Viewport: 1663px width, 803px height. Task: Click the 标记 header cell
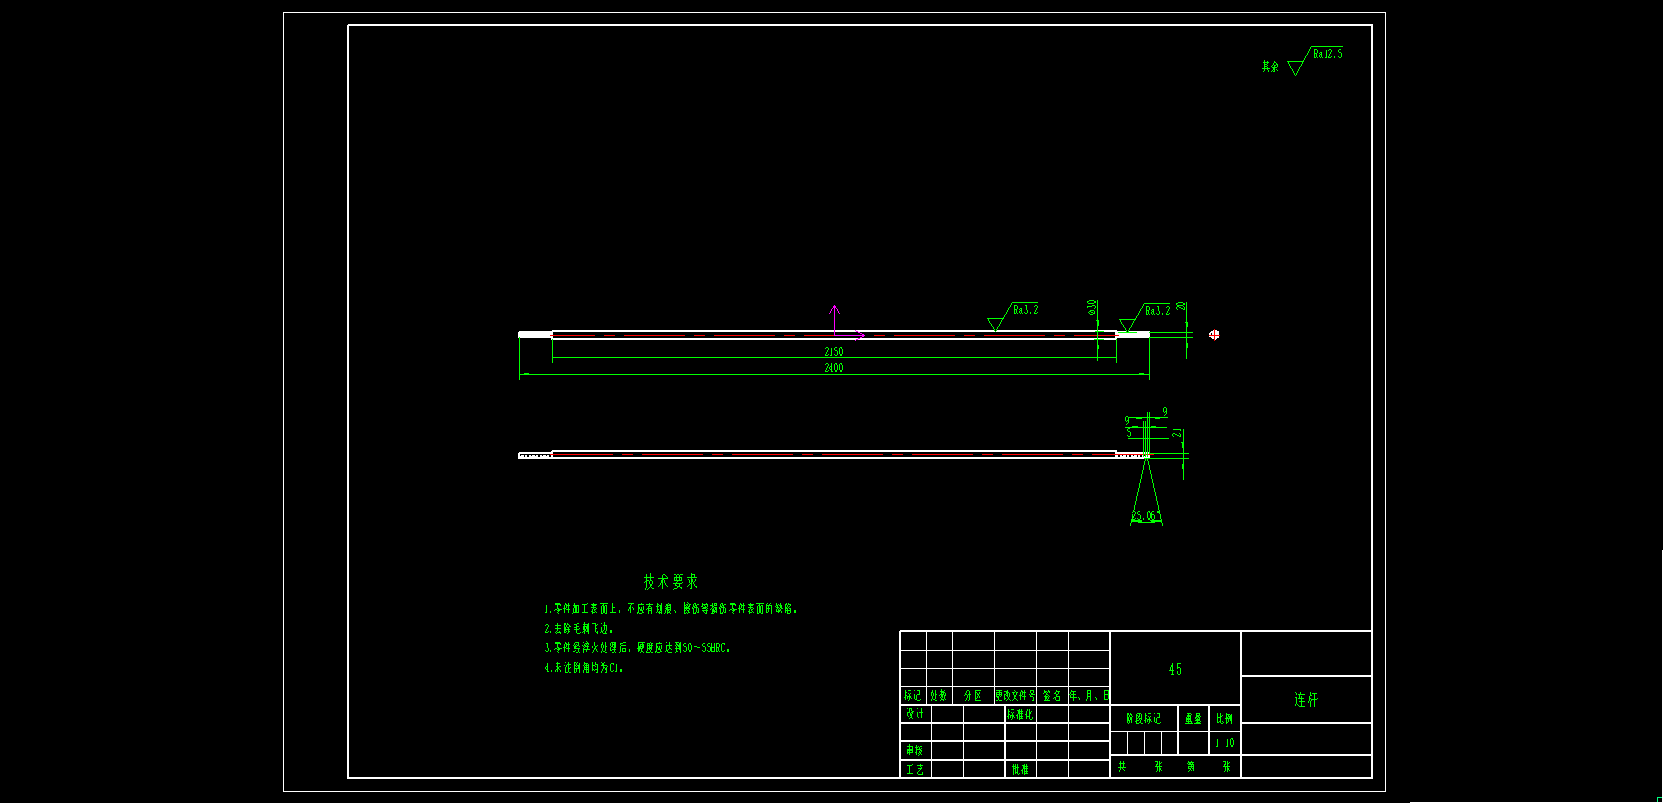point(913,696)
